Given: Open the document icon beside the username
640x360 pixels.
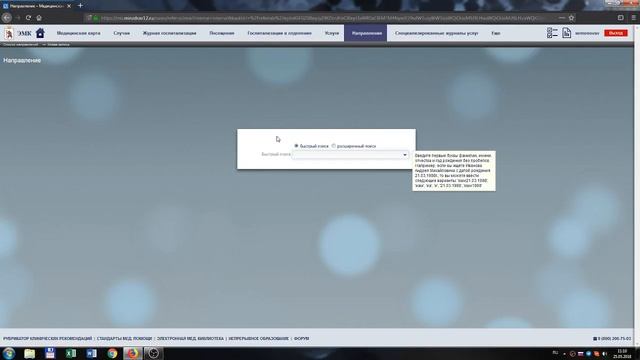Looking at the screenshot, I should click(567, 33).
